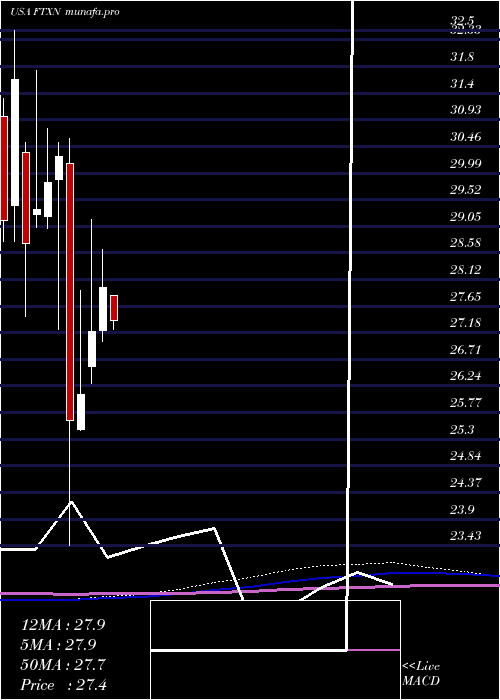The image size is (500, 700).
Task: Select the 5MA value label
Action: (58, 645)
